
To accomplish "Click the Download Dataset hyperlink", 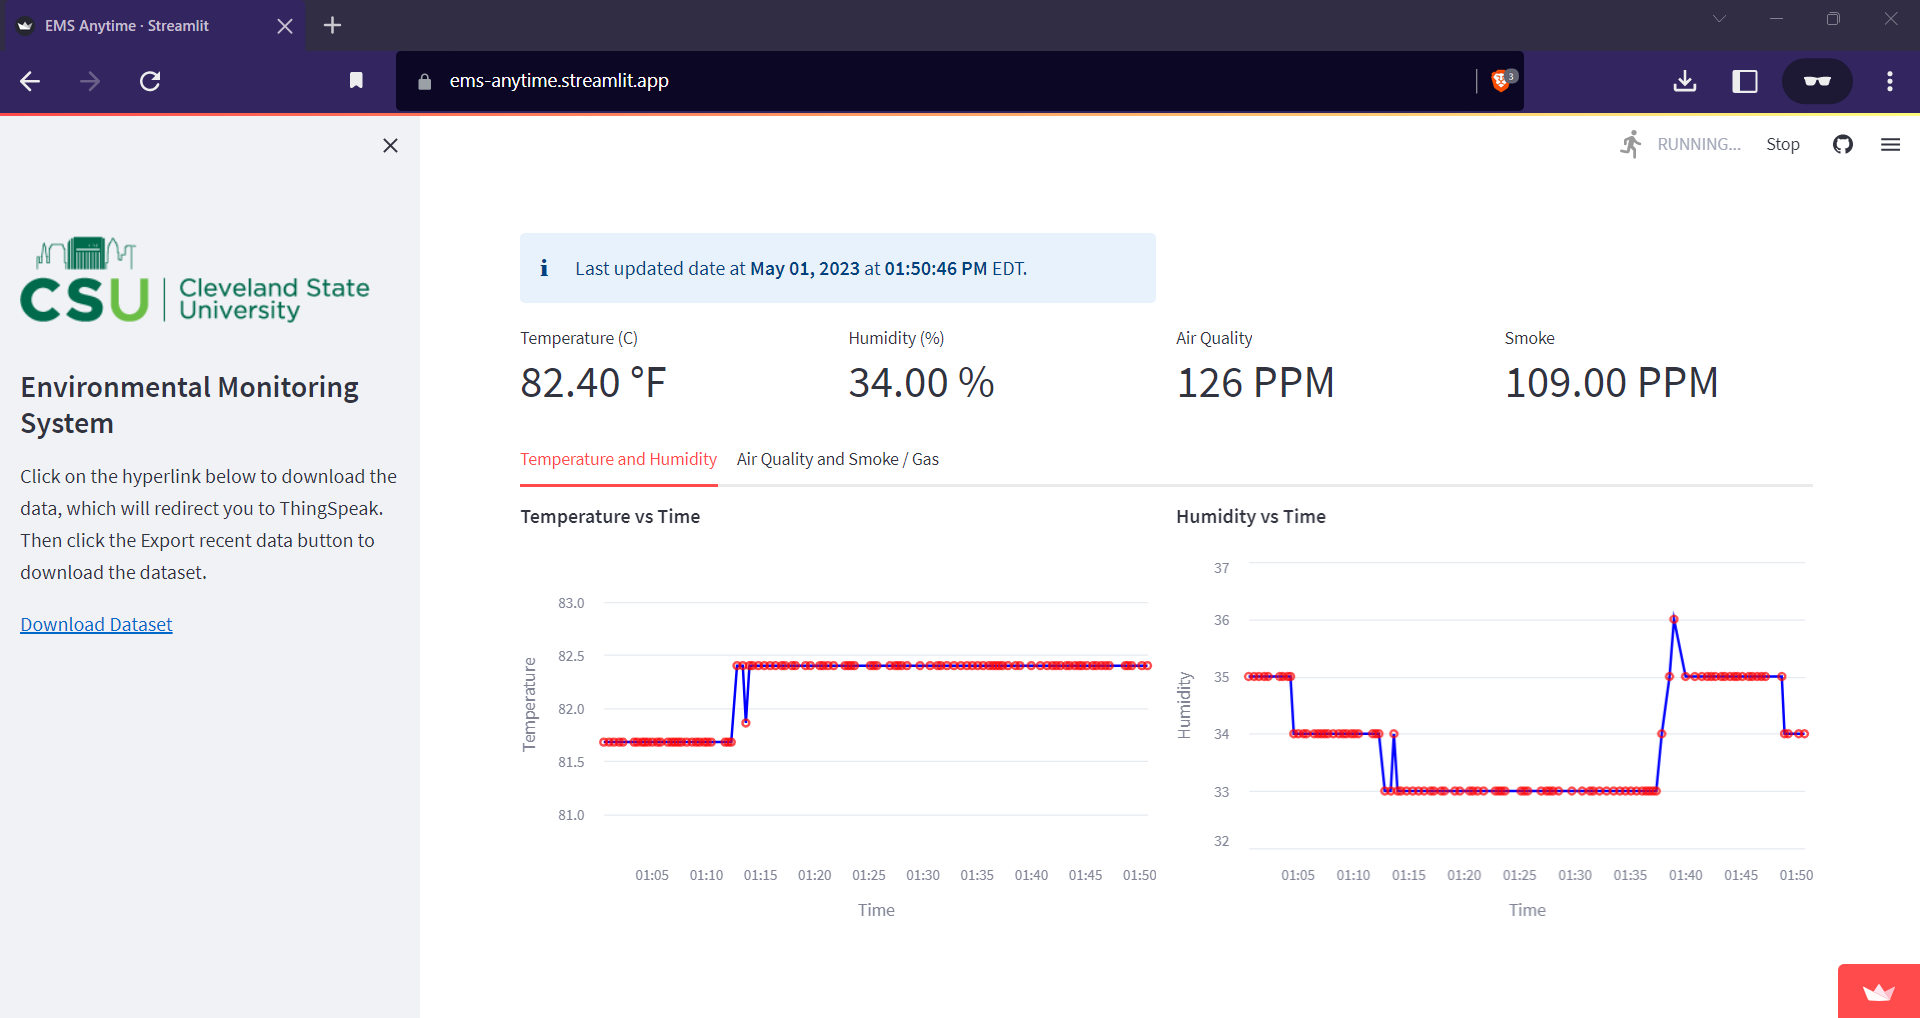I will [95, 623].
